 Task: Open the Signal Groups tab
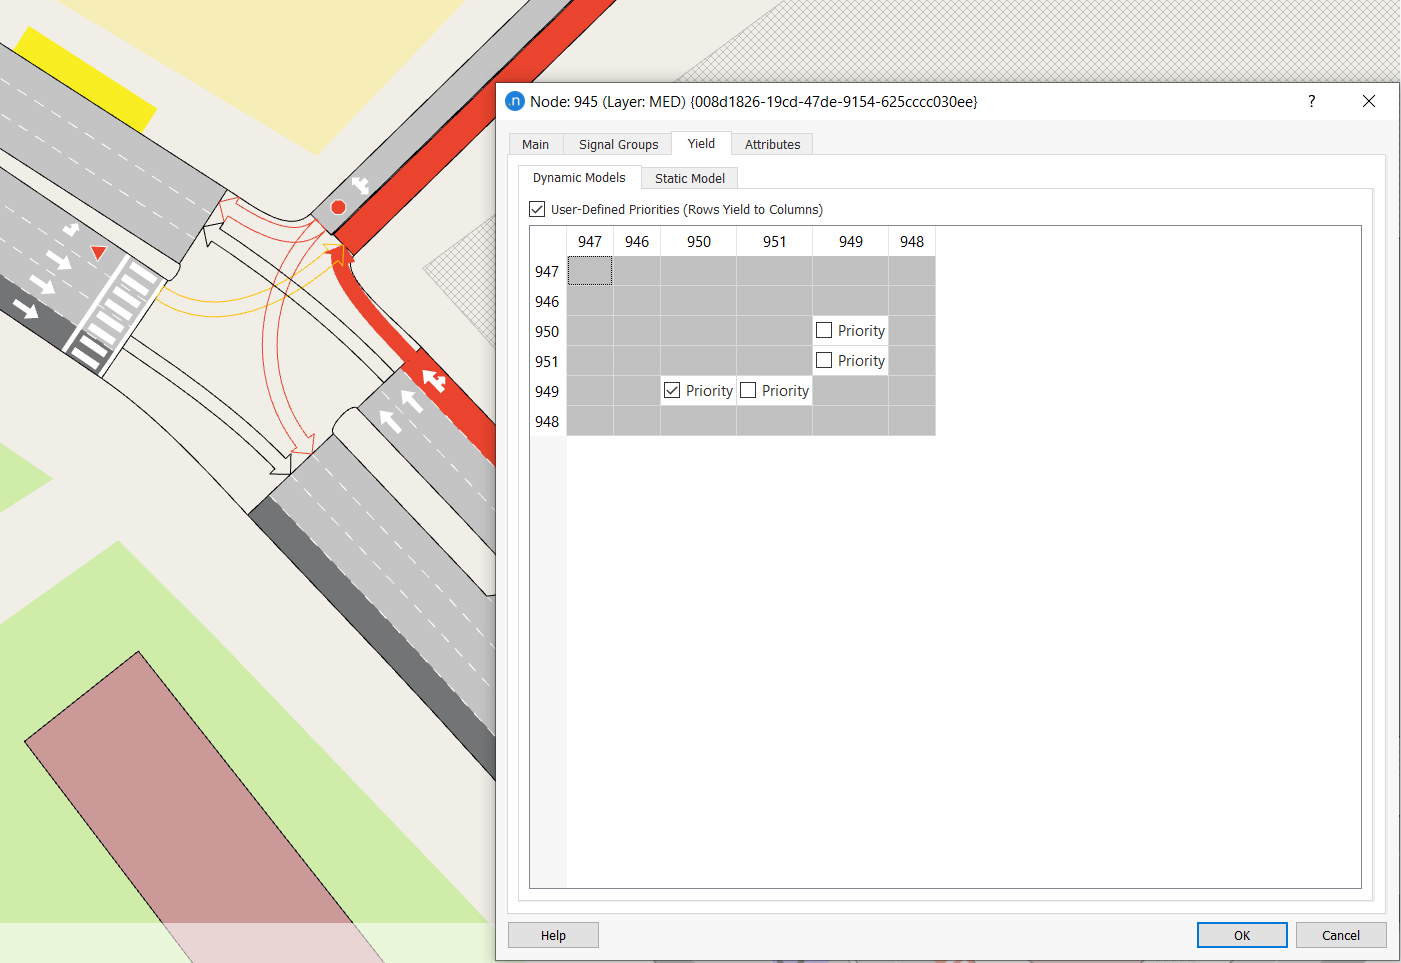(618, 145)
